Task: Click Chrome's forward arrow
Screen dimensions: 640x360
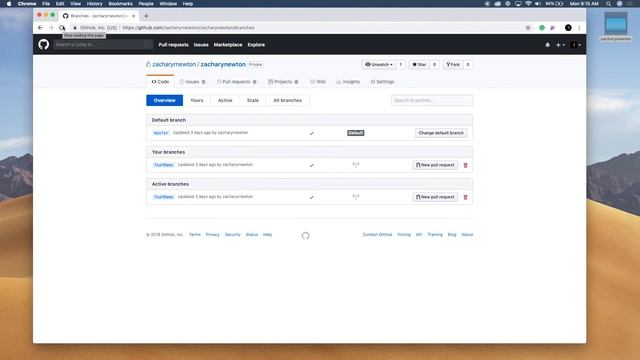Action: coord(51,28)
